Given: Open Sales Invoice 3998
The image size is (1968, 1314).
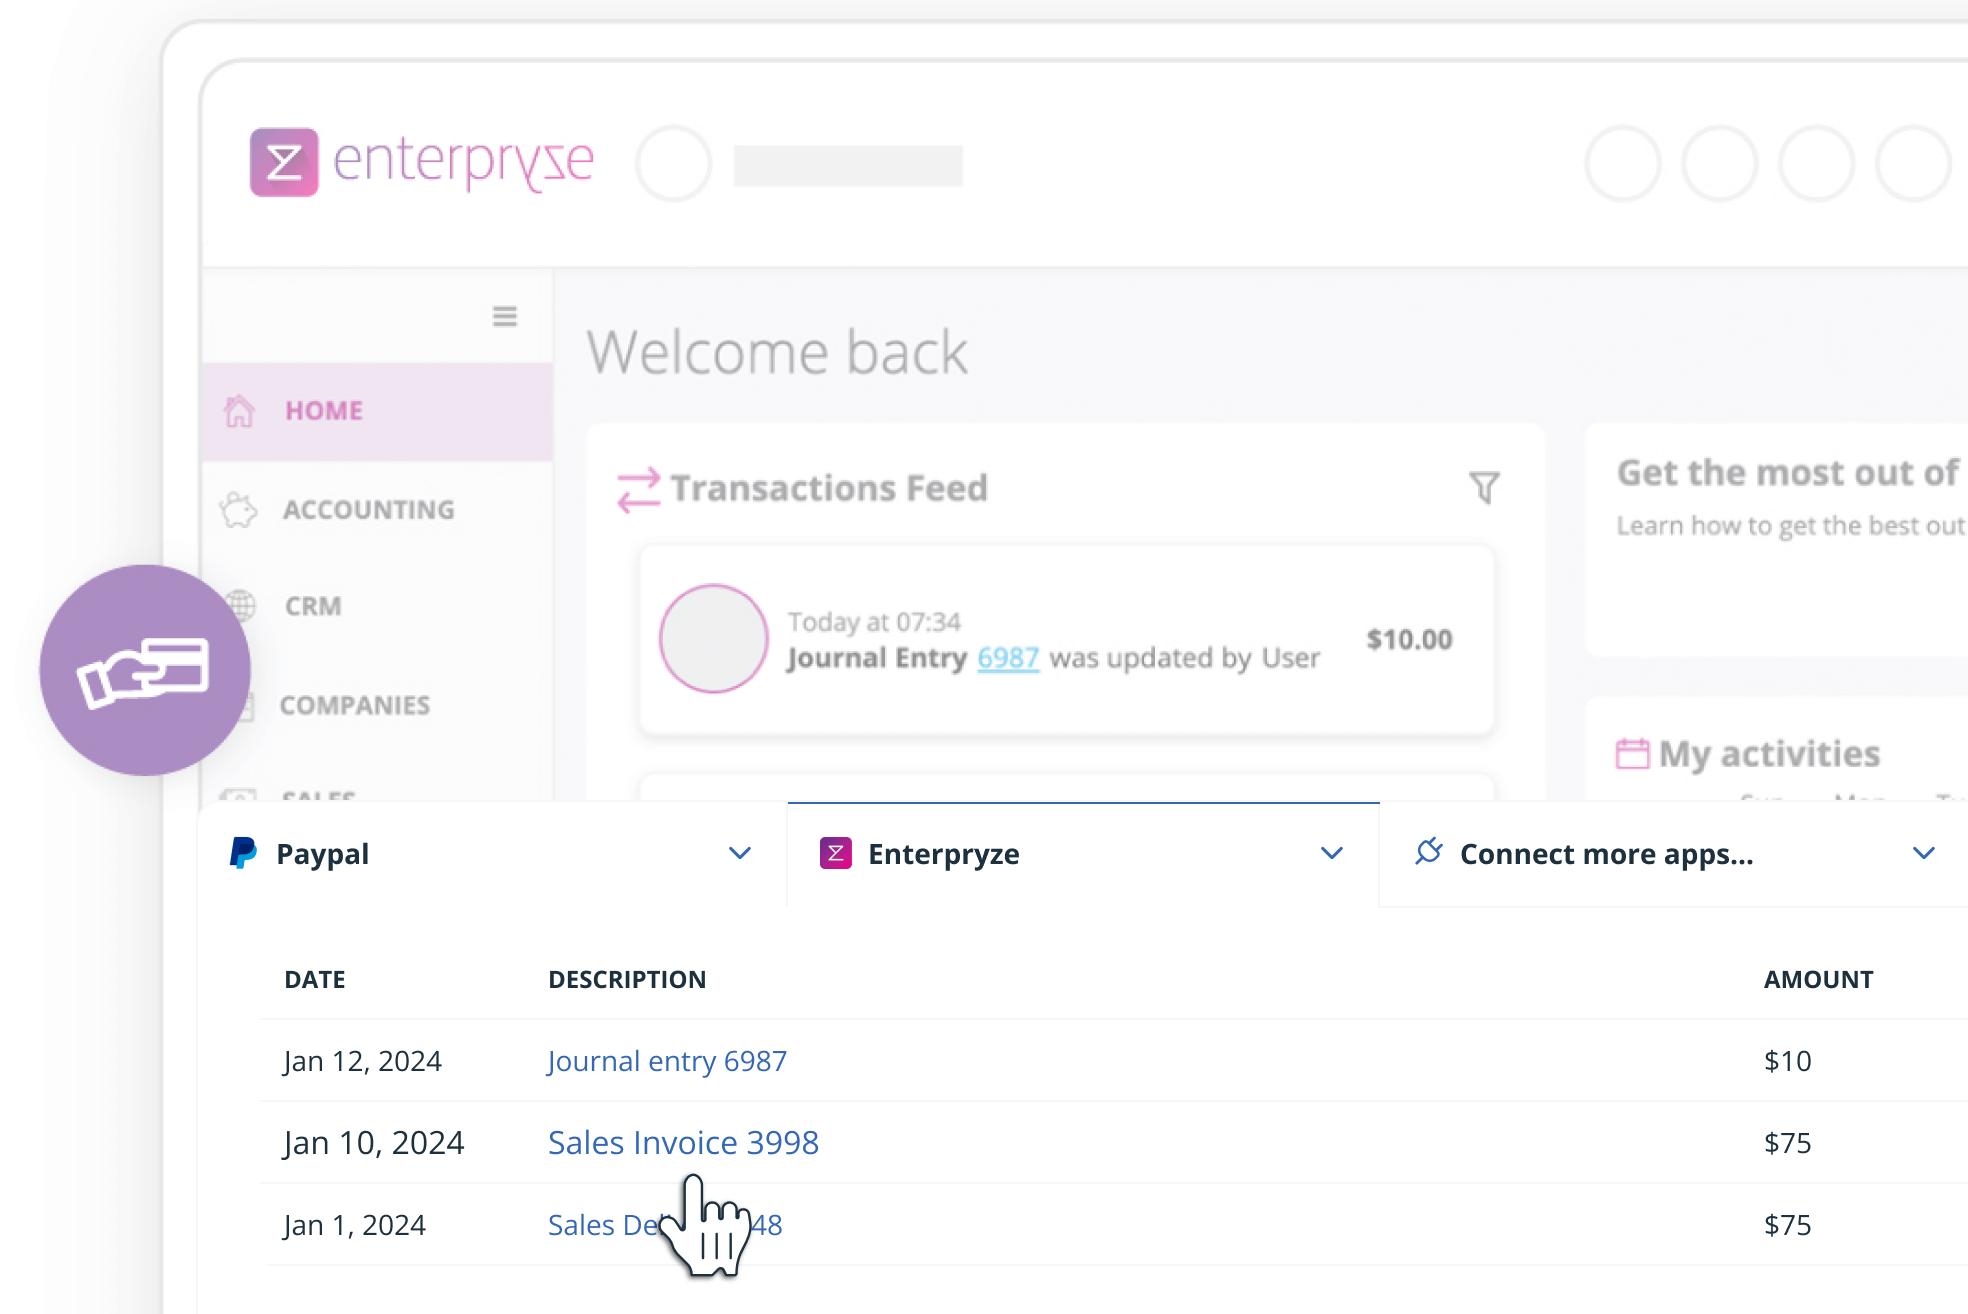Looking at the screenshot, I should click(683, 1142).
